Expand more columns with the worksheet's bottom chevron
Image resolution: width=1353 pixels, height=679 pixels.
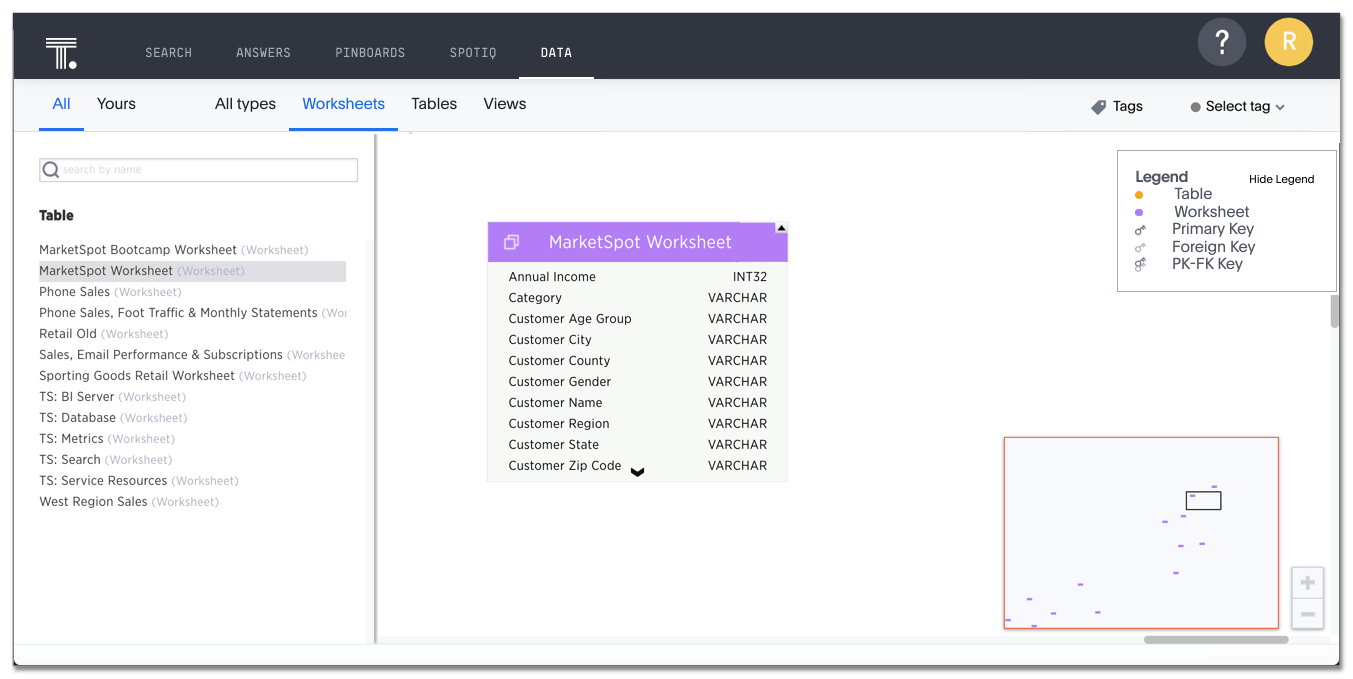(637, 471)
